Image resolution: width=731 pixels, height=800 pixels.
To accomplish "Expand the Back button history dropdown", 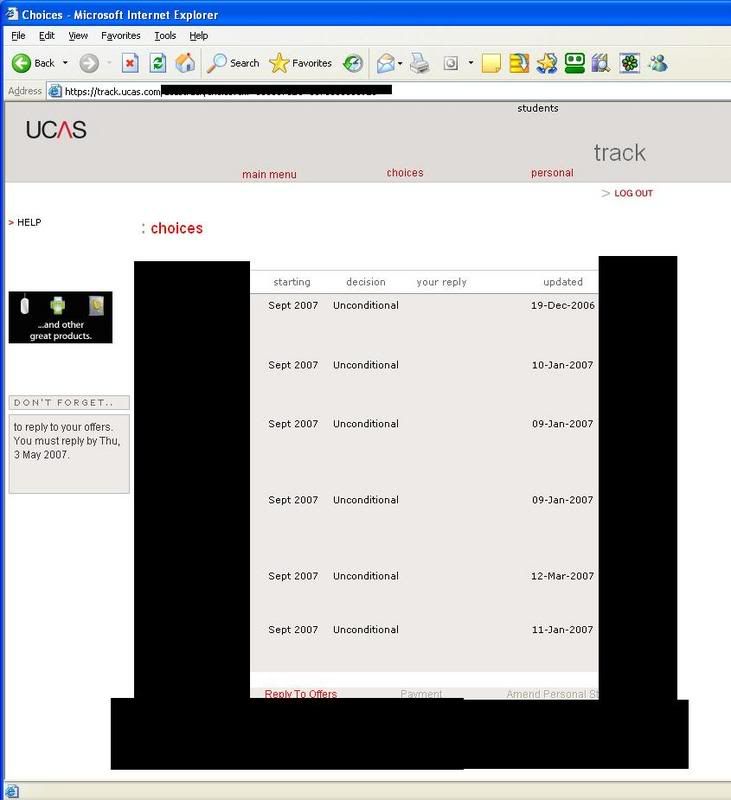I will [x=65, y=63].
